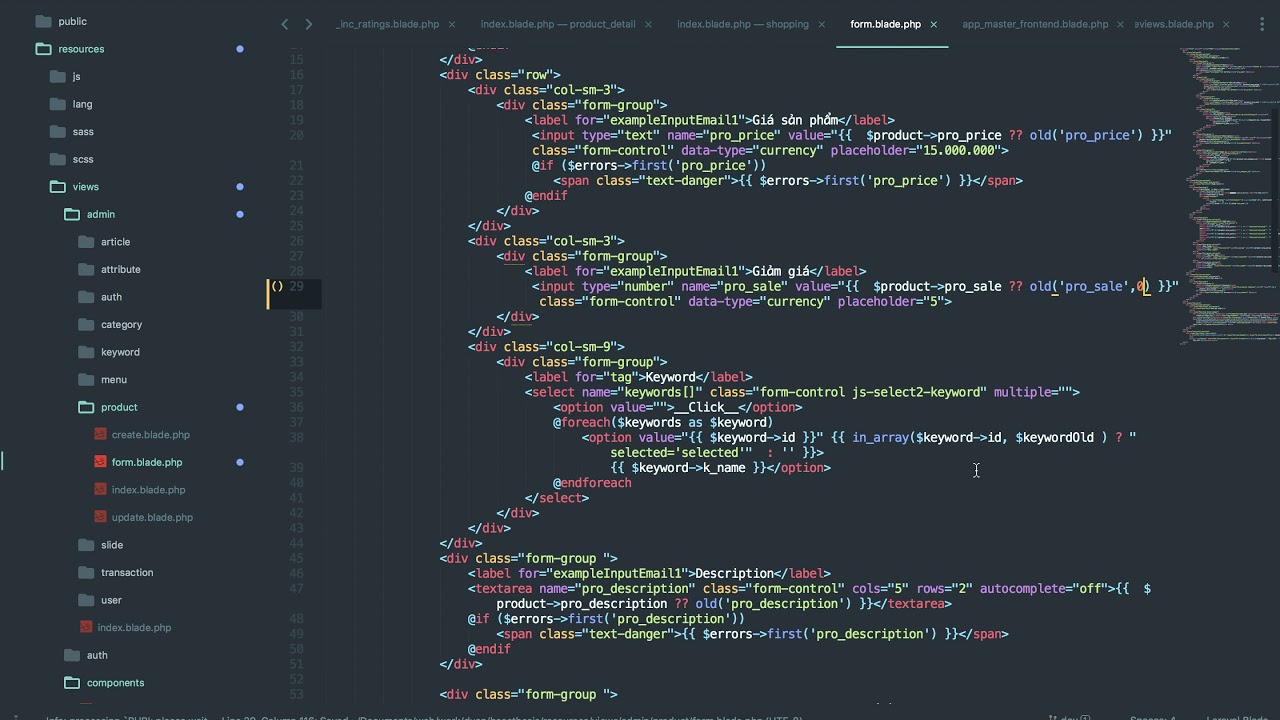
Task: Click autocomplete="off" in the textarea tag
Action: [x=1043, y=588]
